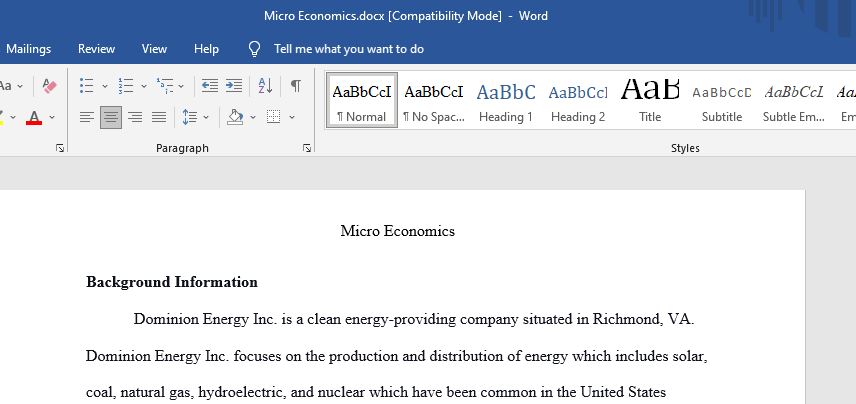The width and height of the screenshot is (856, 404).
Task: Expand font color dropdown arrow
Action: click(52, 117)
